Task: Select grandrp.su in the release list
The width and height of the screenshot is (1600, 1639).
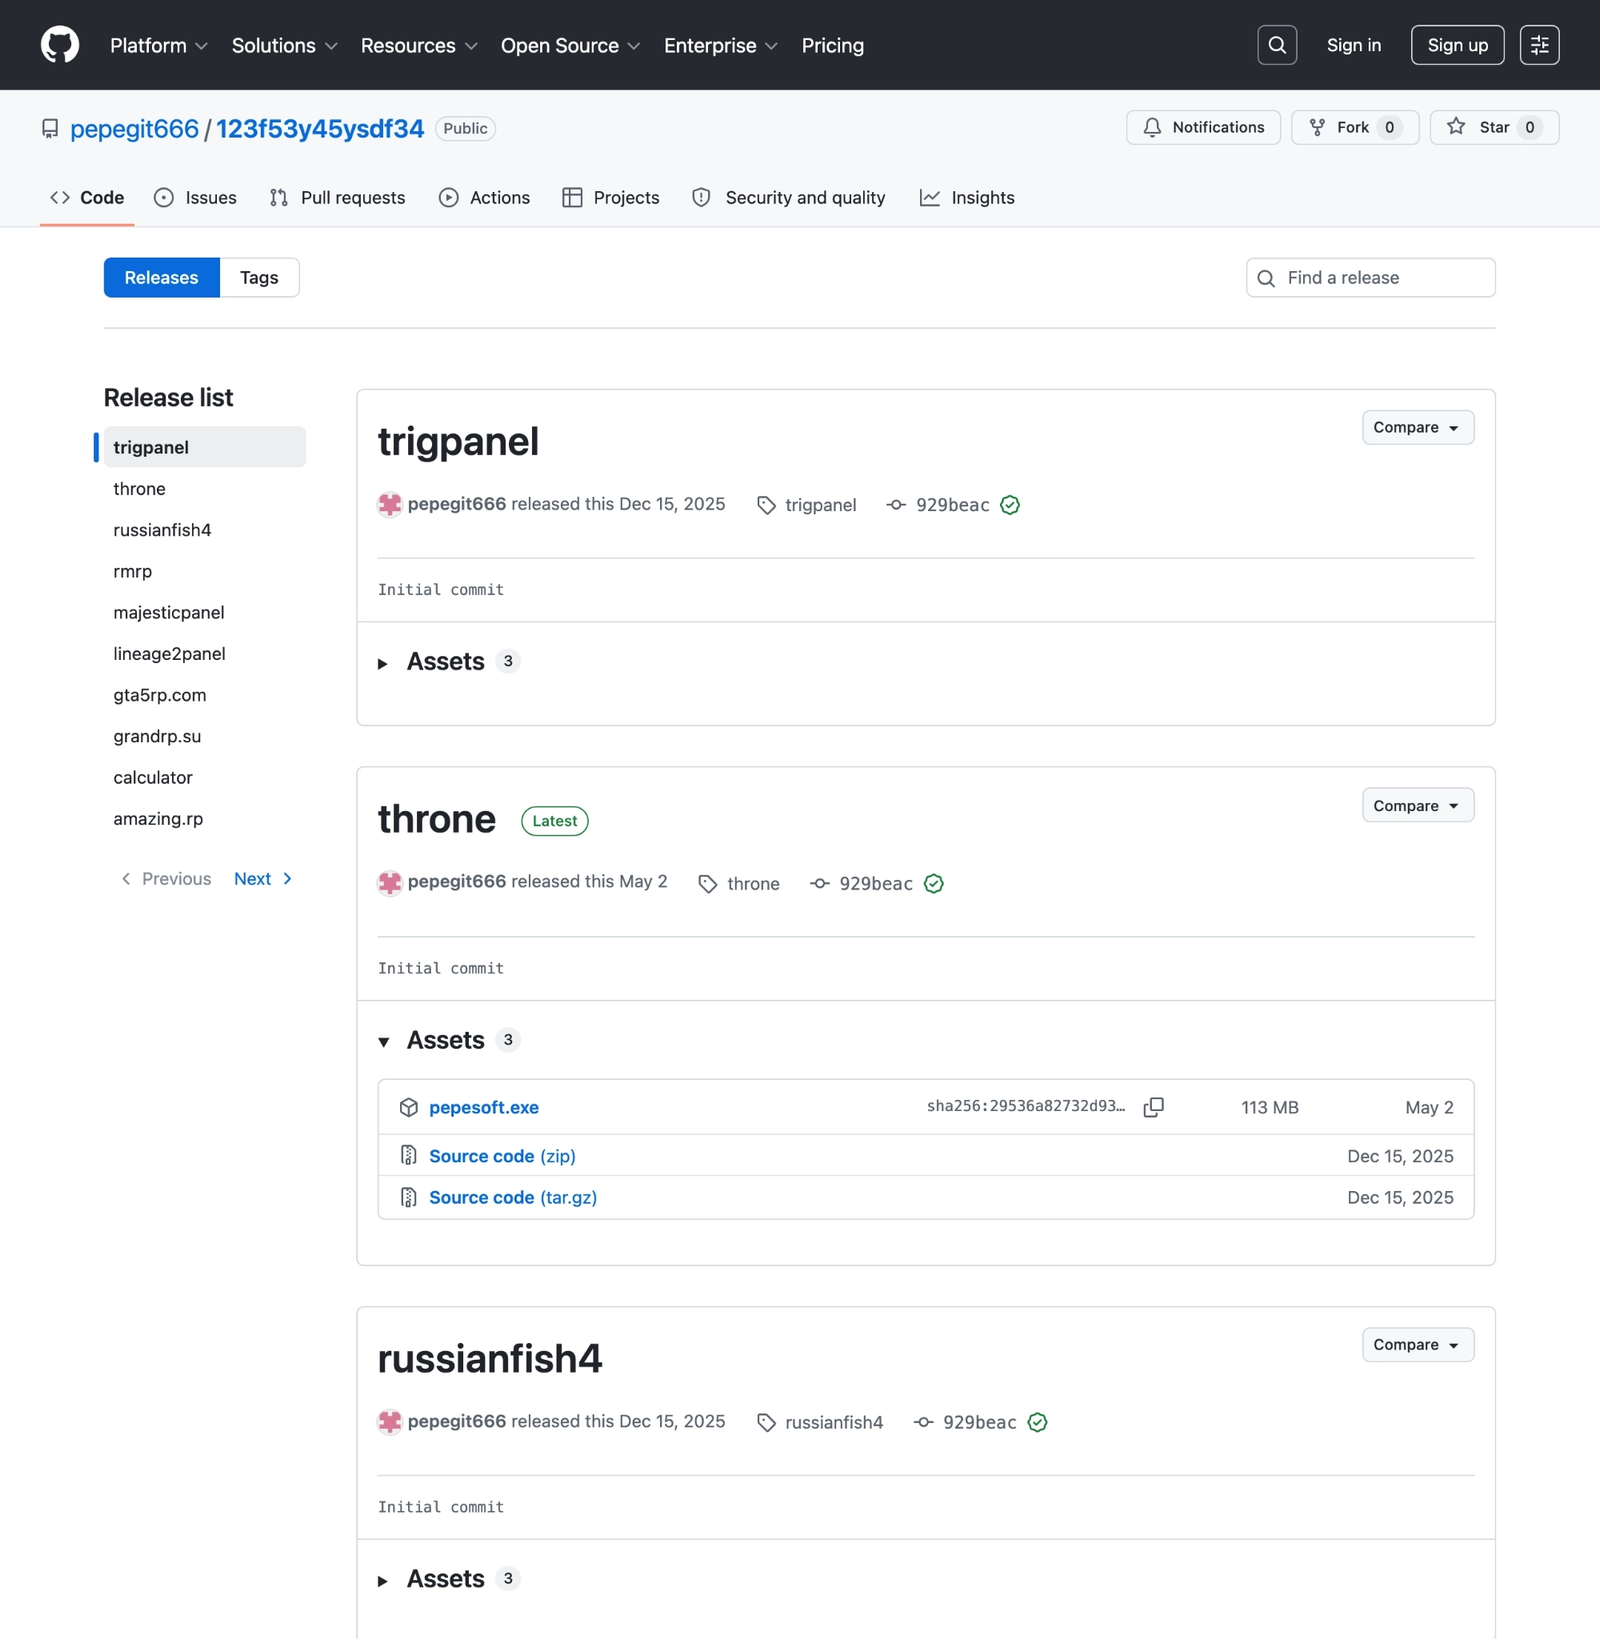Action: (x=204, y=736)
